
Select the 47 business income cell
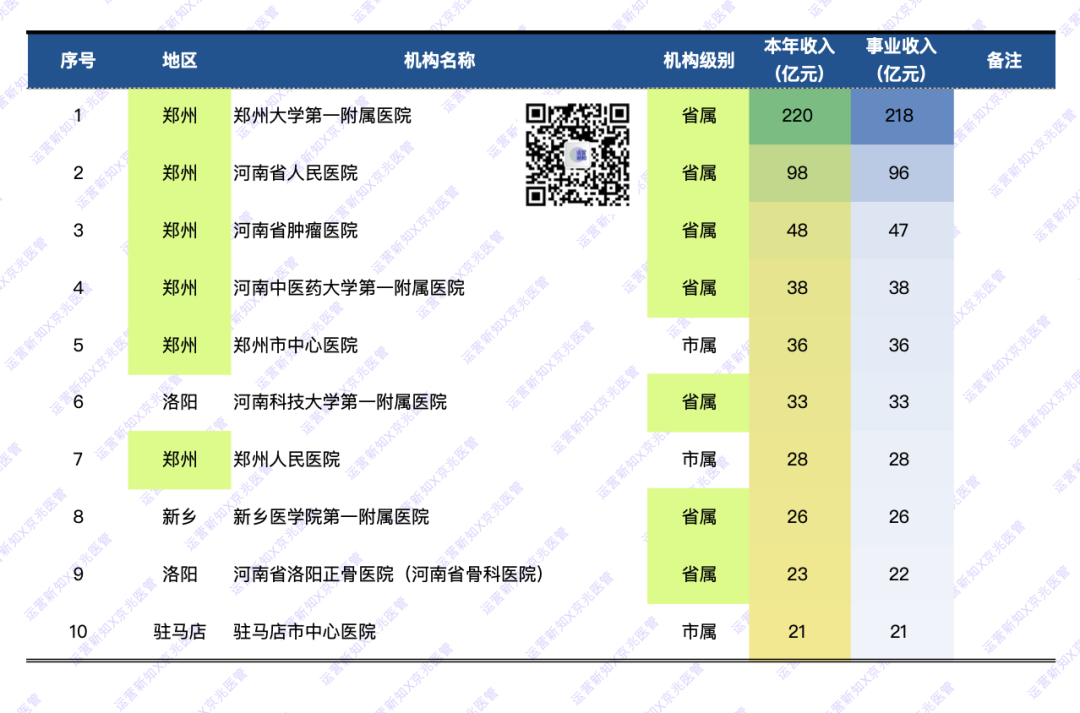902,230
